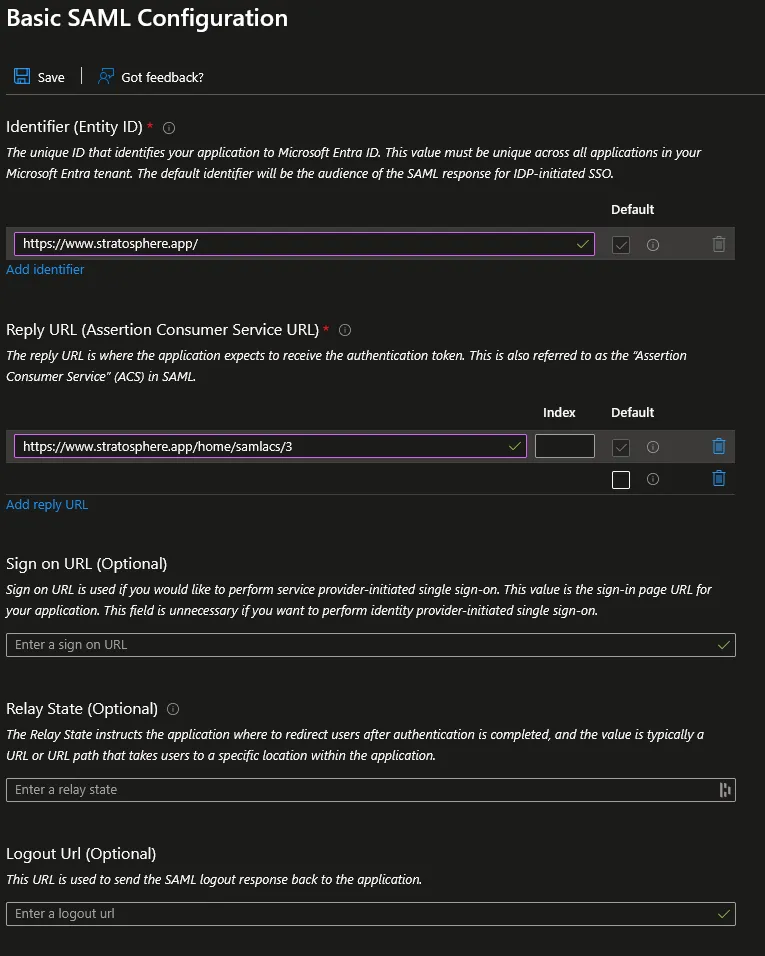The image size is (765, 956).
Task: Focus the Index field for reply URL
Action: pos(564,446)
